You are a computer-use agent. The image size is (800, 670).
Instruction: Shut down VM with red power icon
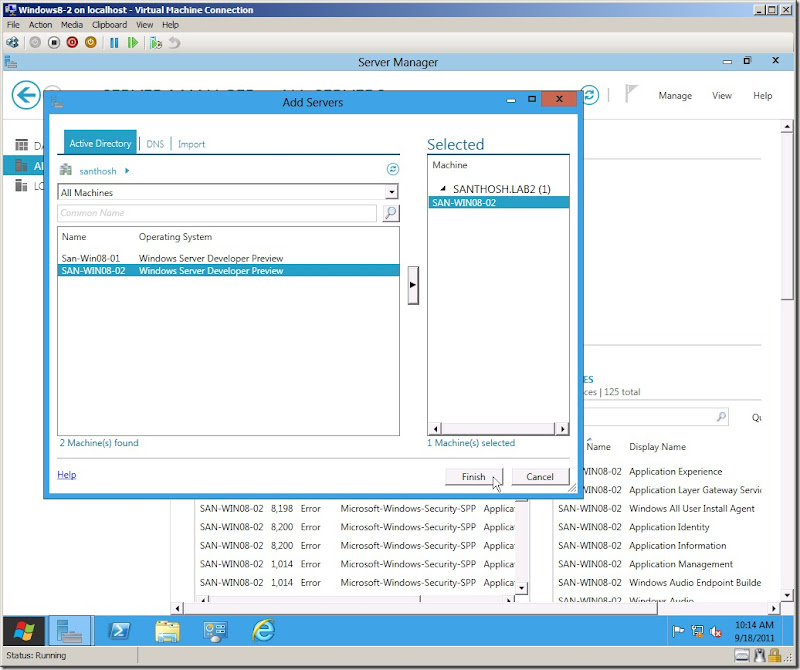click(72, 43)
